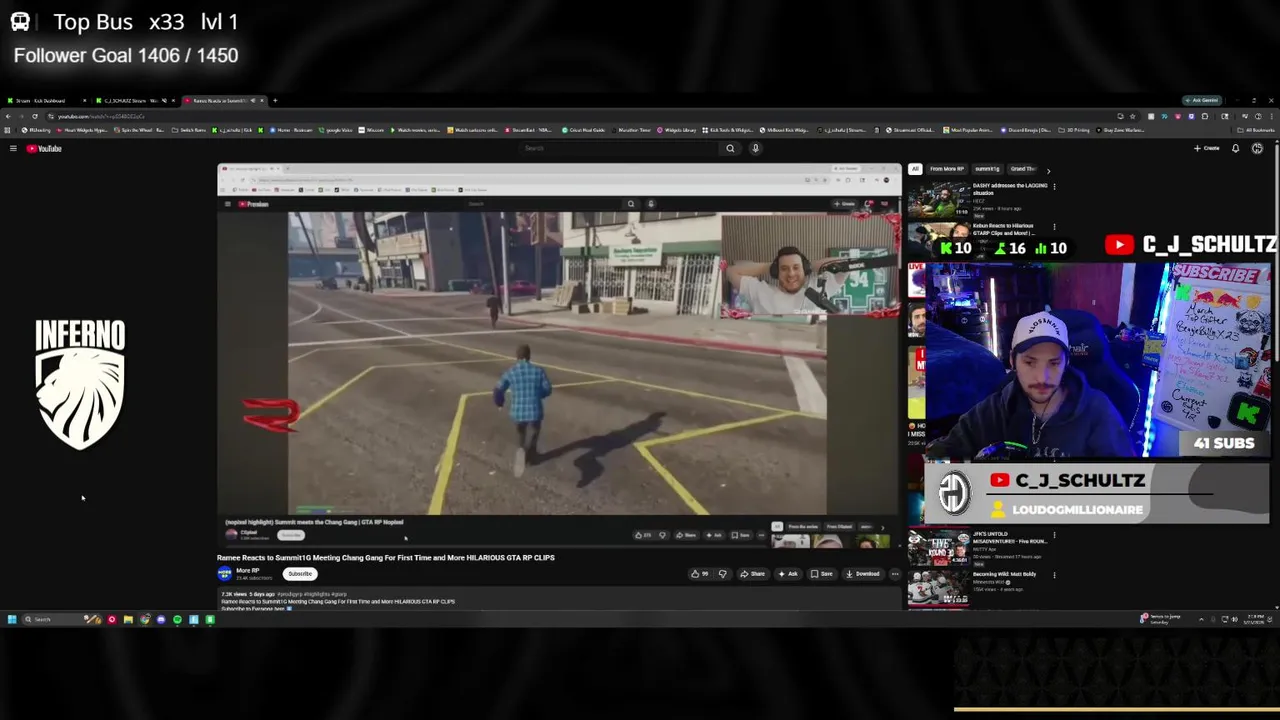Save the video to a playlist

[x=821, y=574]
